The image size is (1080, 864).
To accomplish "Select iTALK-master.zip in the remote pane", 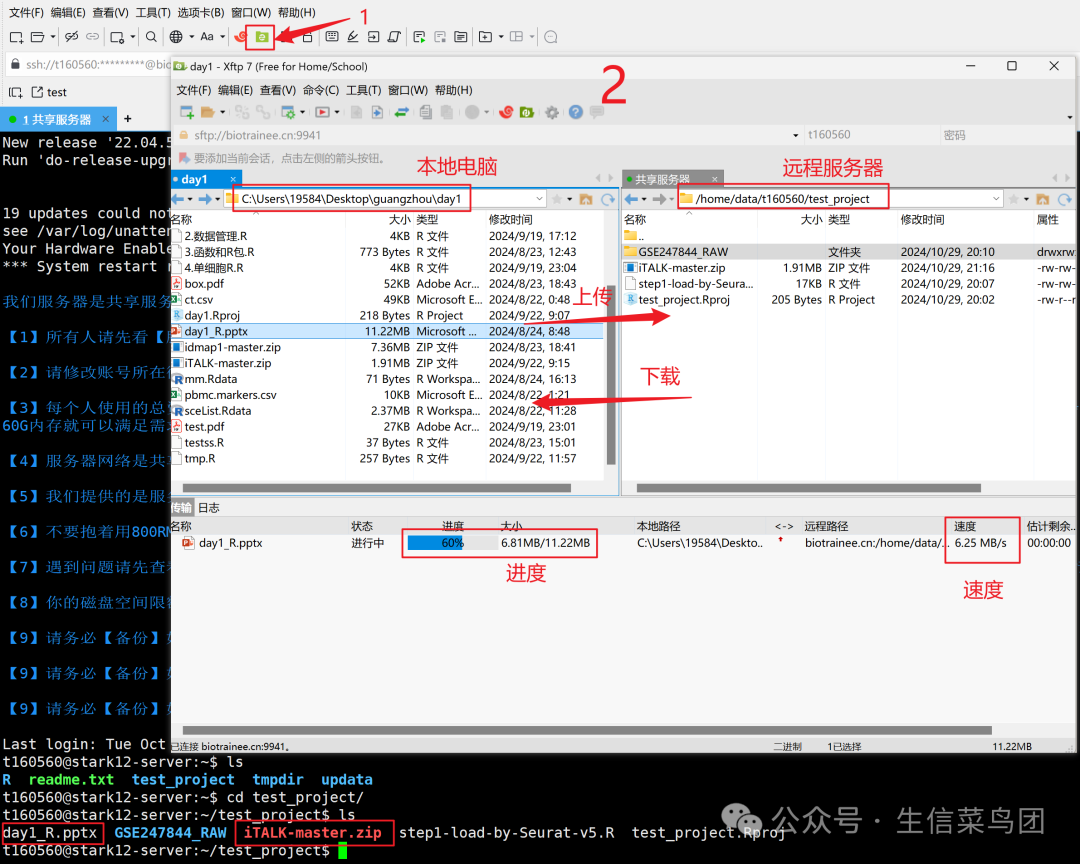I will pos(681,268).
